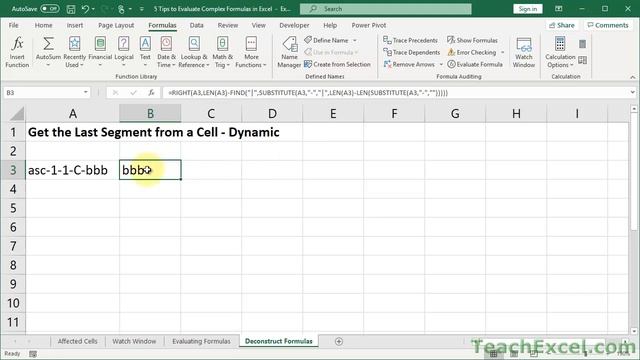Open Recently Used functions list

click(x=74, y=52)
